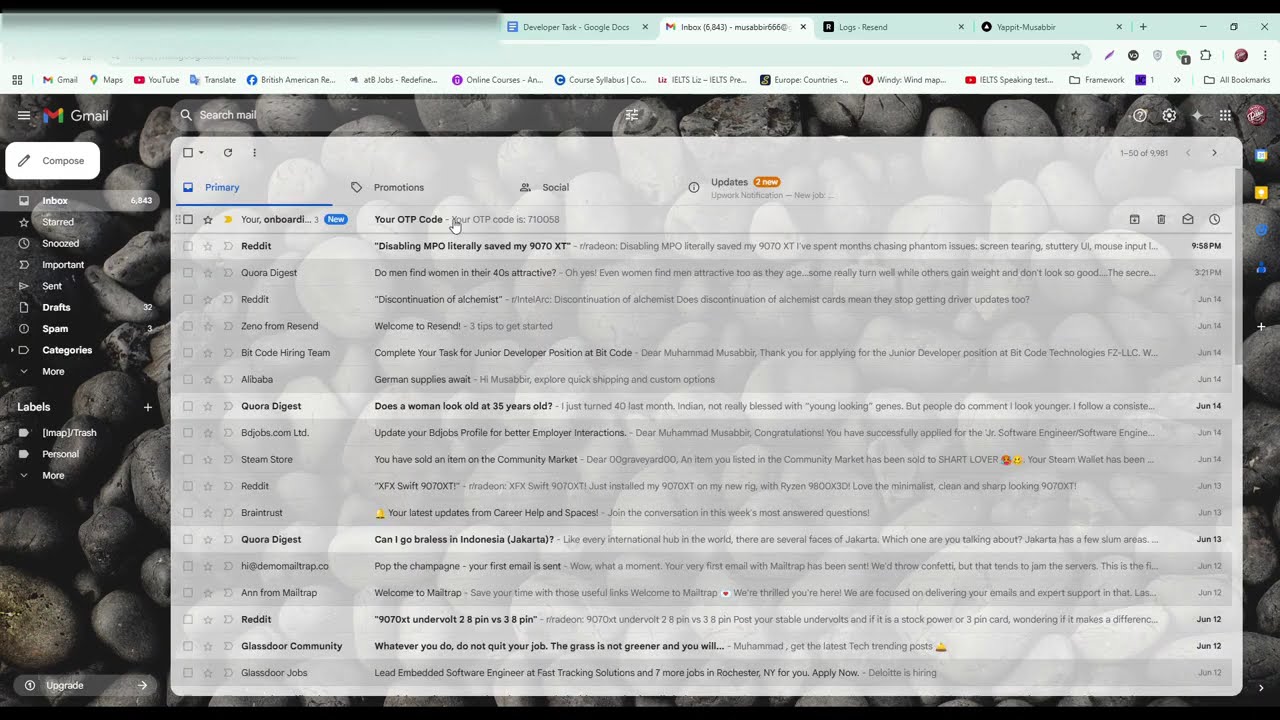
Task: Bookmark this page with the star icon
Action: (1076, 55)
